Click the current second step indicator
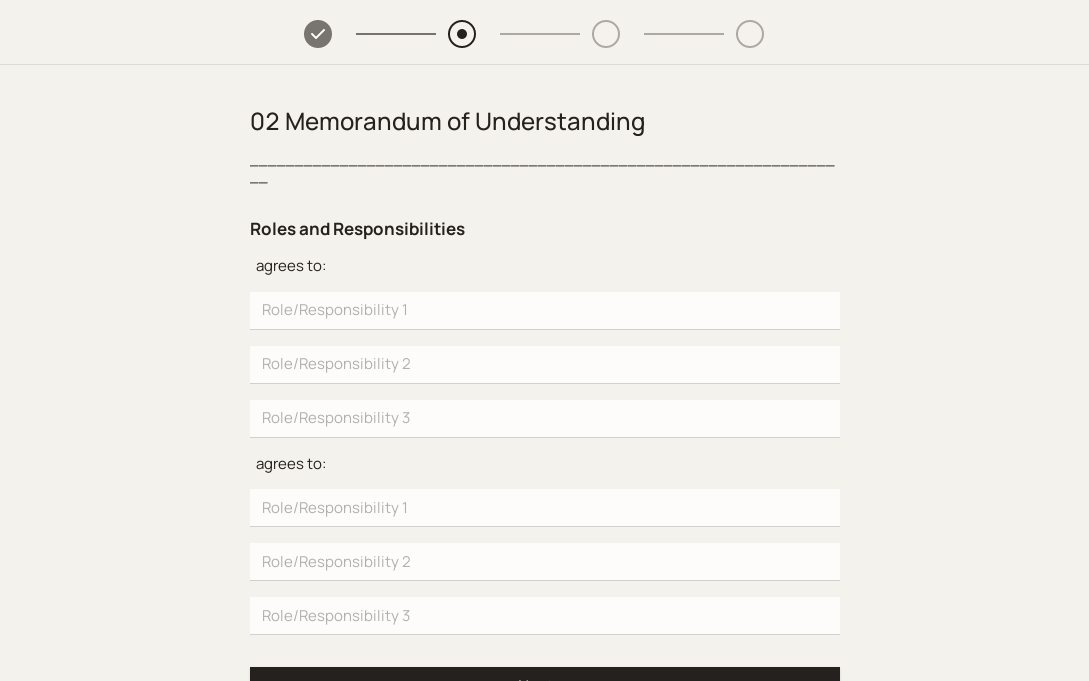Viewport: 1089px width, 681px height. (462, 34)
